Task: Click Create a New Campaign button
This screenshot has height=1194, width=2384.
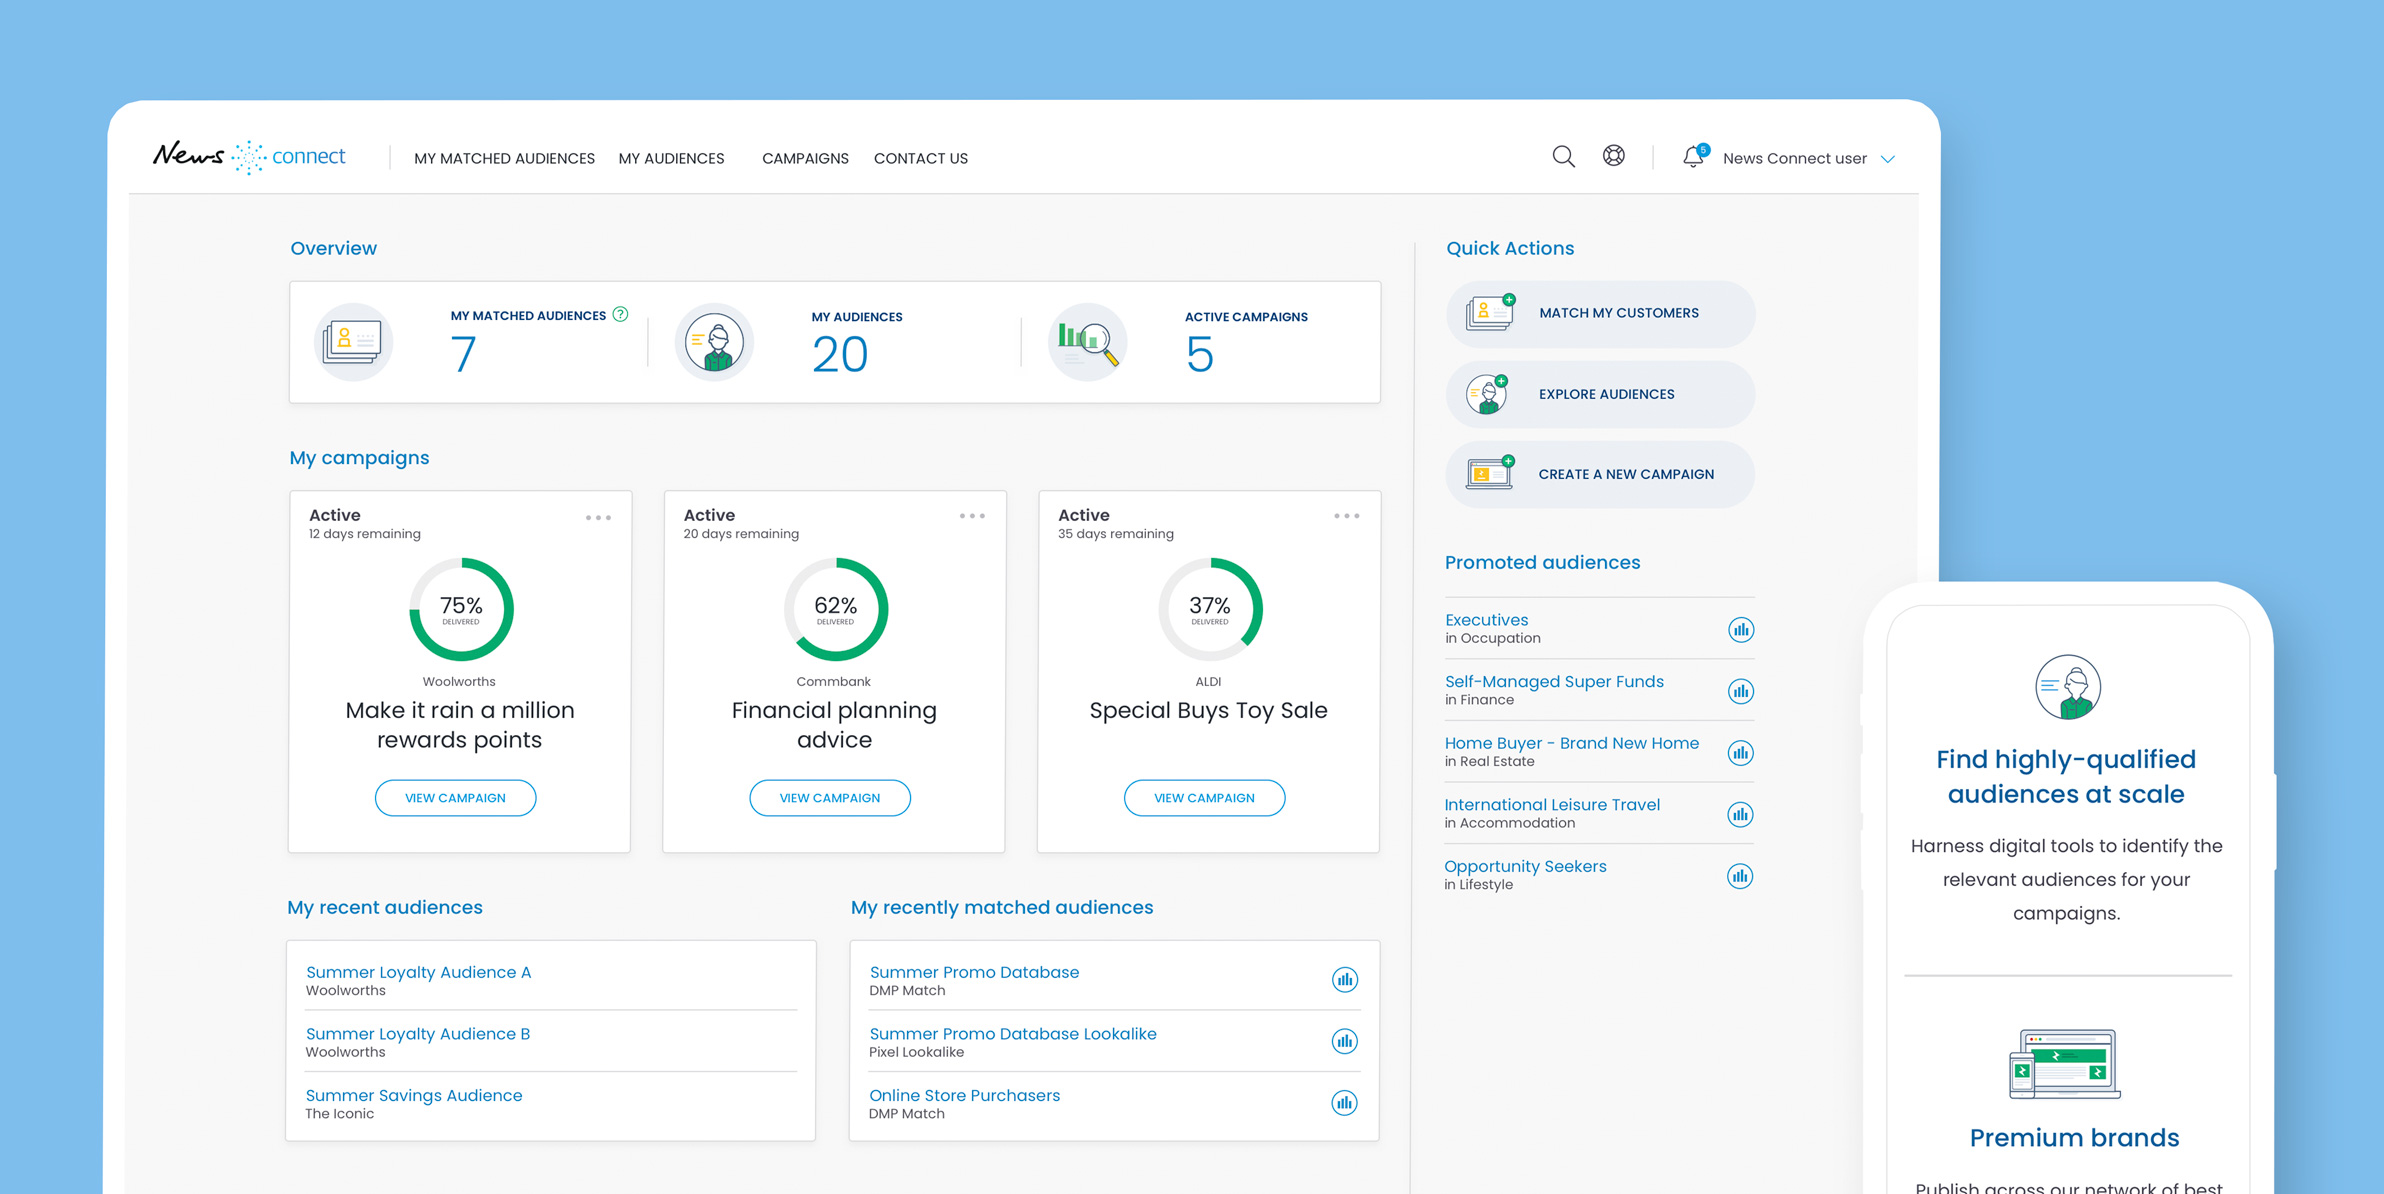Action: [x=1600, y=474]
